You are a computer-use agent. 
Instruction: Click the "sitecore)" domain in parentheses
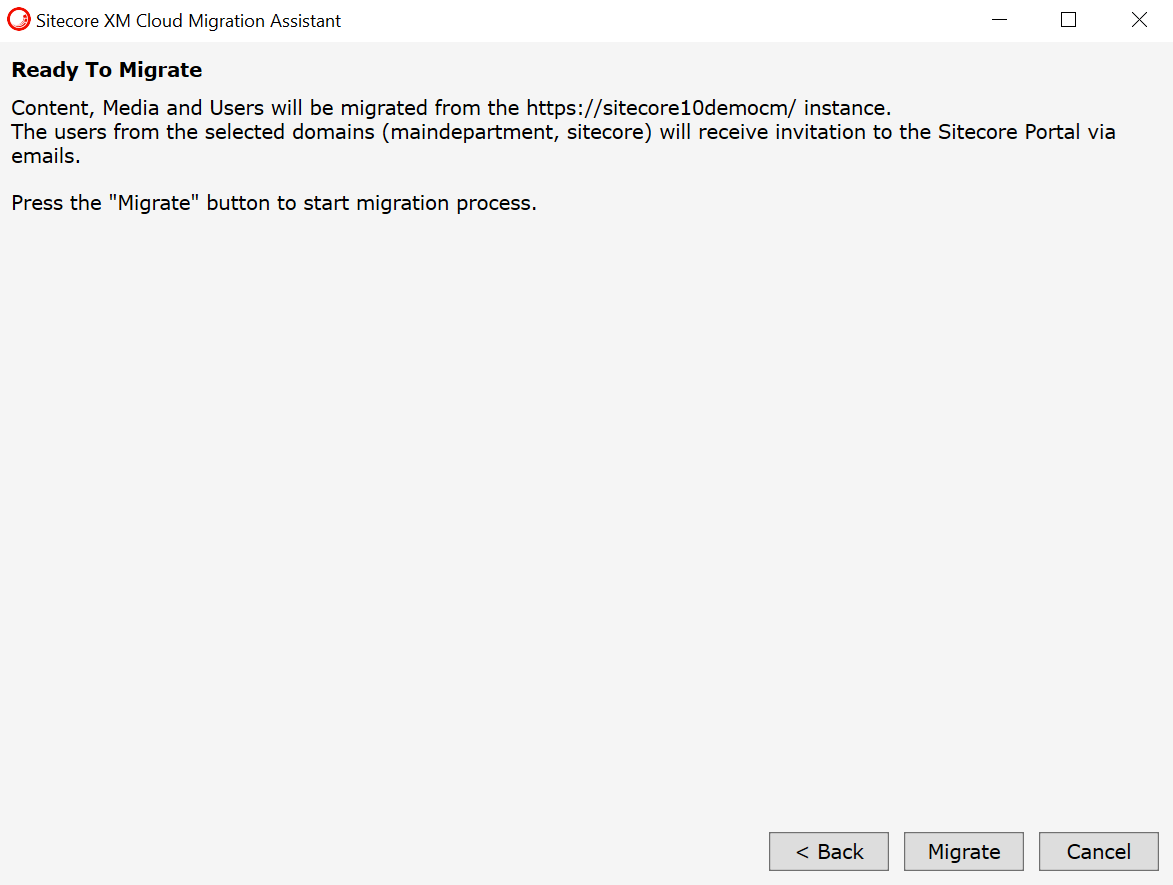tap(609, 133)
